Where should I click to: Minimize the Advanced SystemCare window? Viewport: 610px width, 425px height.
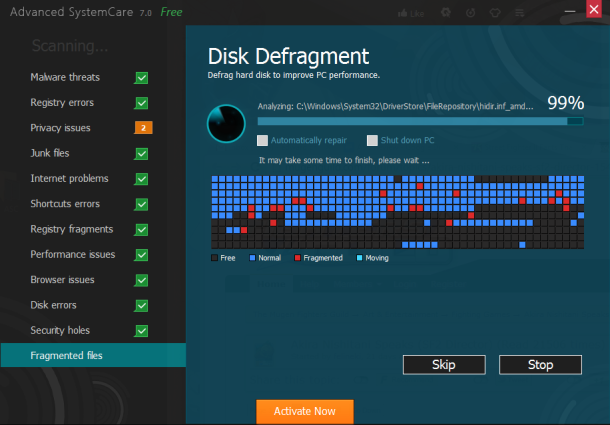click(x=570, y=11)
